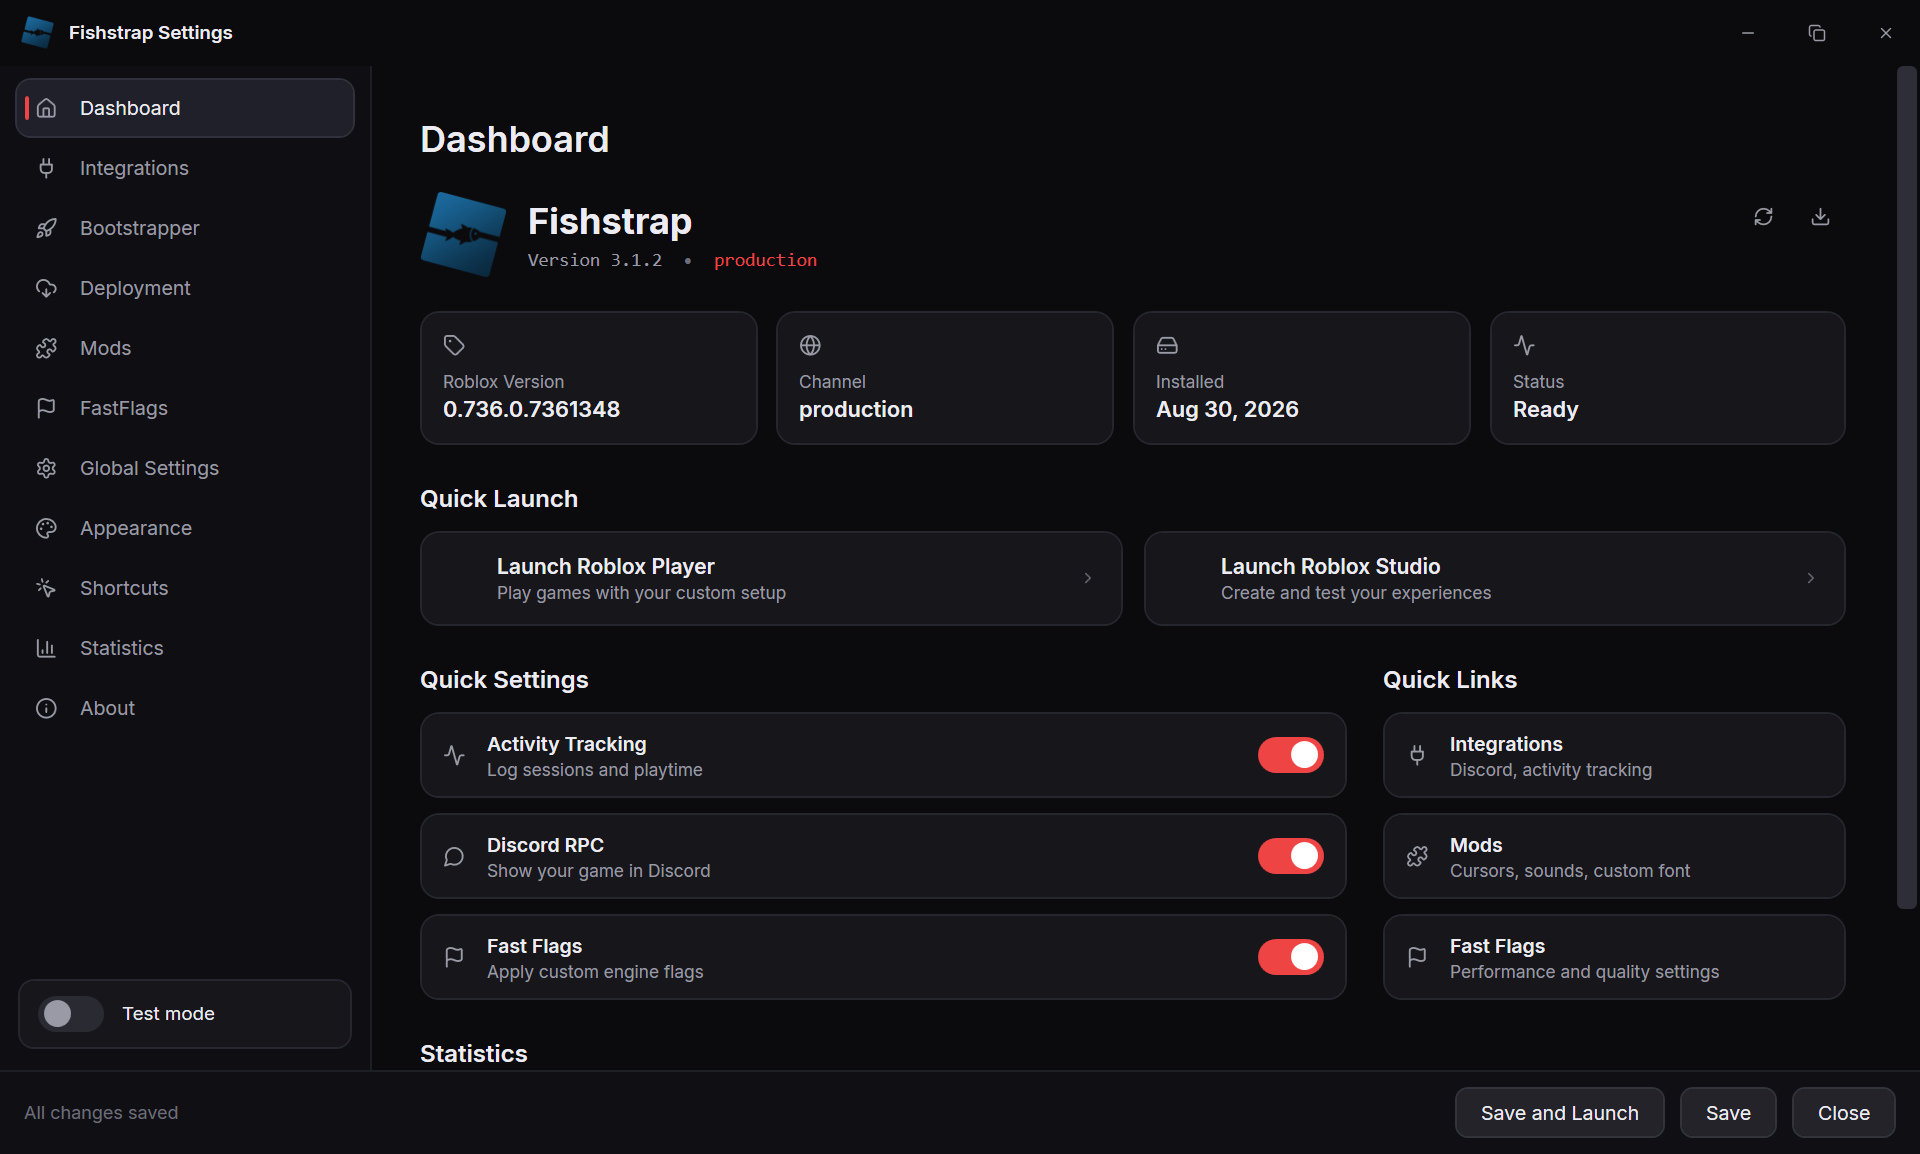Image resolution: width=1920 pixels, height=1154 pixels.
Task: Launch Roblox Studio card
Action: point(1494,579)
